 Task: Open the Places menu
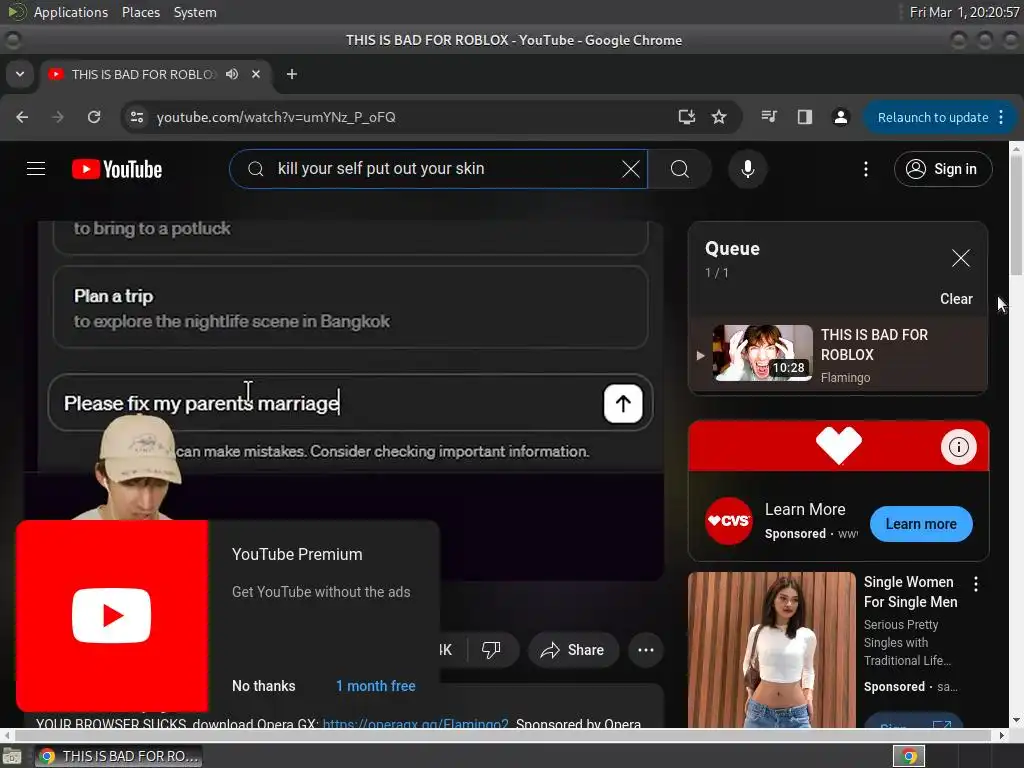click(140, 12)
